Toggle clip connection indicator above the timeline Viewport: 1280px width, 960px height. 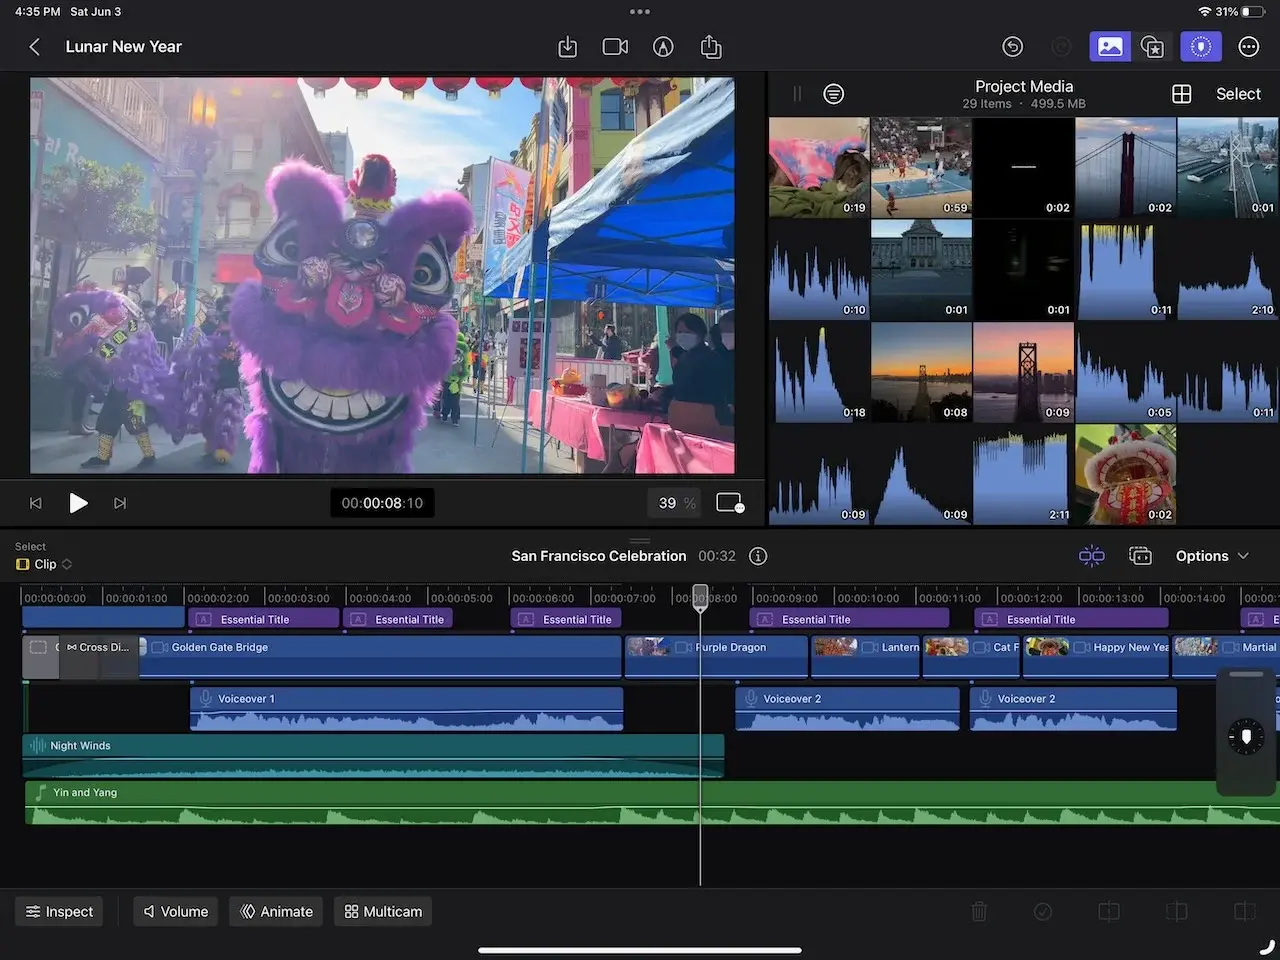1092,555
